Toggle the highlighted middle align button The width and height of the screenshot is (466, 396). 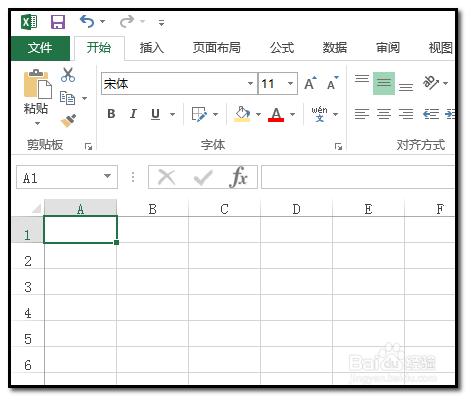(x=384, y=83)
